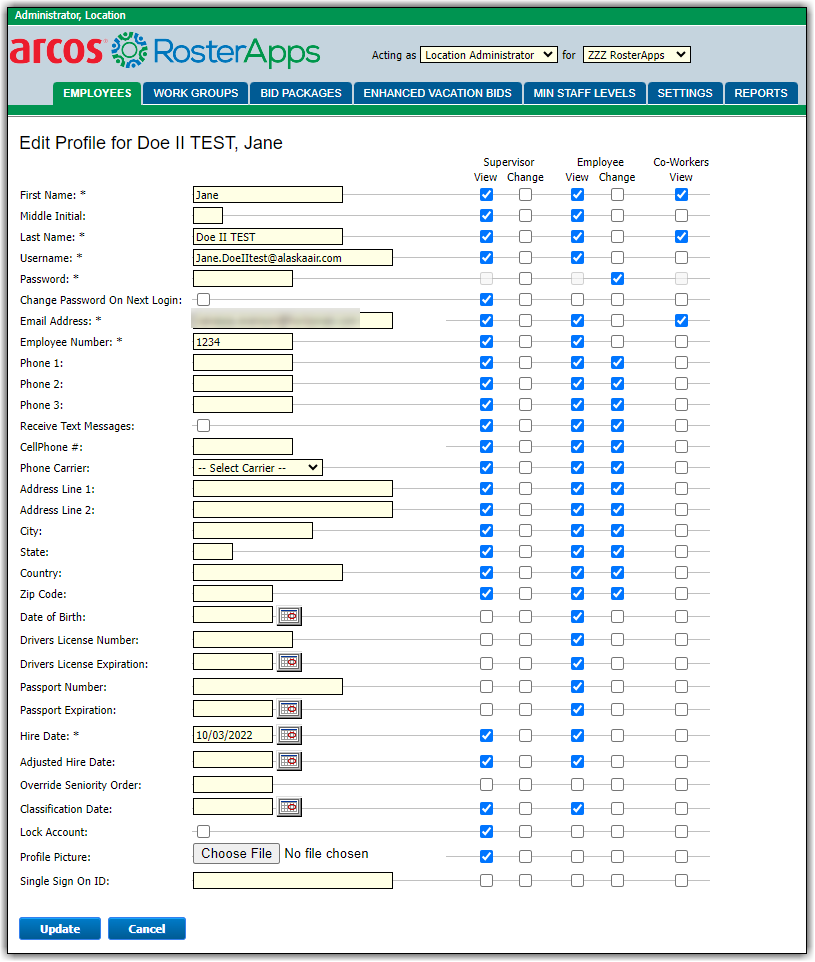
Task: Click the Update button
Action: tap(60, 929)
